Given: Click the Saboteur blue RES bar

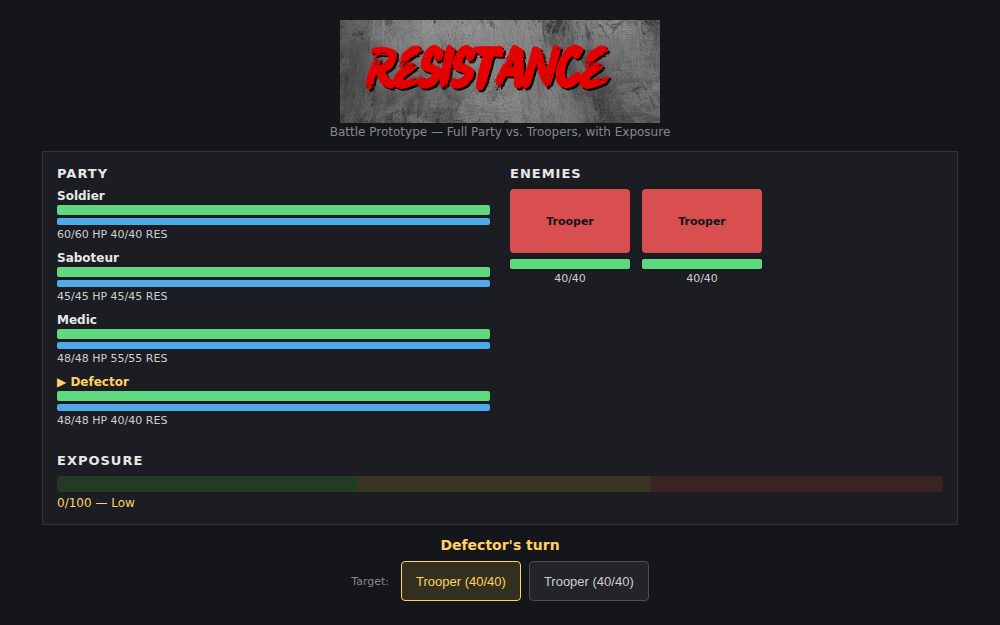Looking at the screenshot, I should tap(273, 284).
